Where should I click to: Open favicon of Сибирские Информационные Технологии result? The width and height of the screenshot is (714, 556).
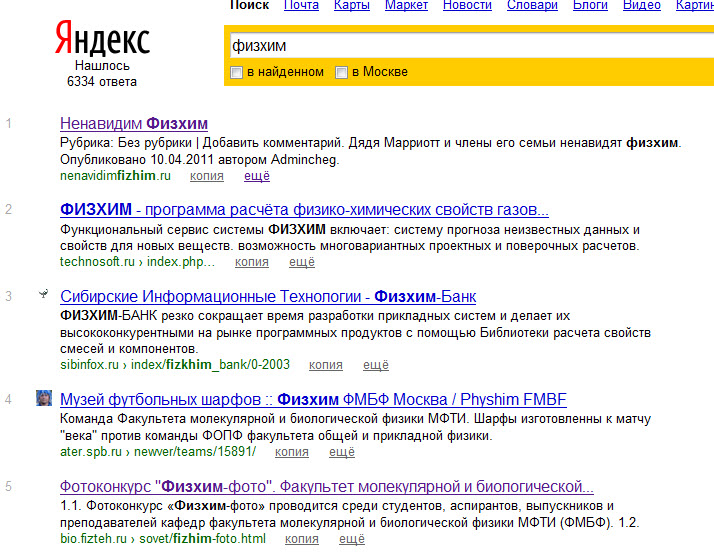click(x=44, y=294)
